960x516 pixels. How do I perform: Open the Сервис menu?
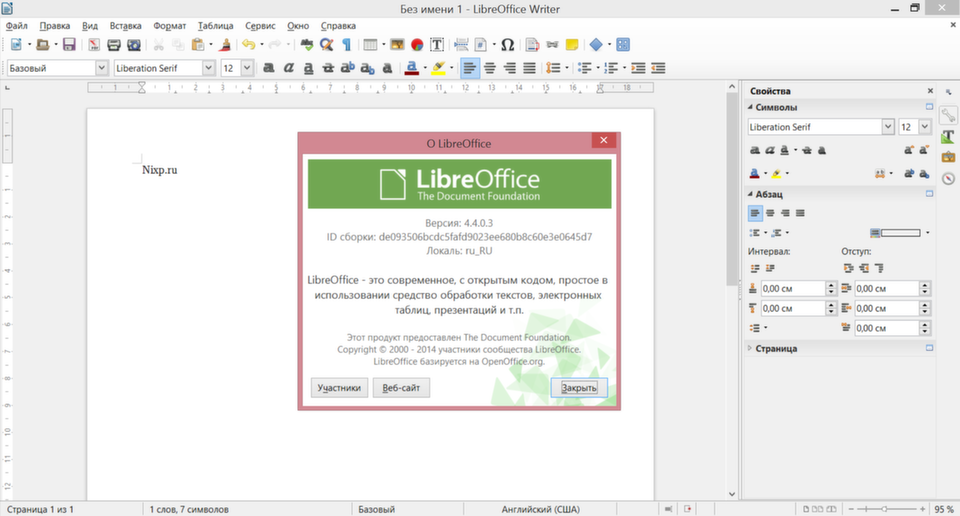[260, 26]
